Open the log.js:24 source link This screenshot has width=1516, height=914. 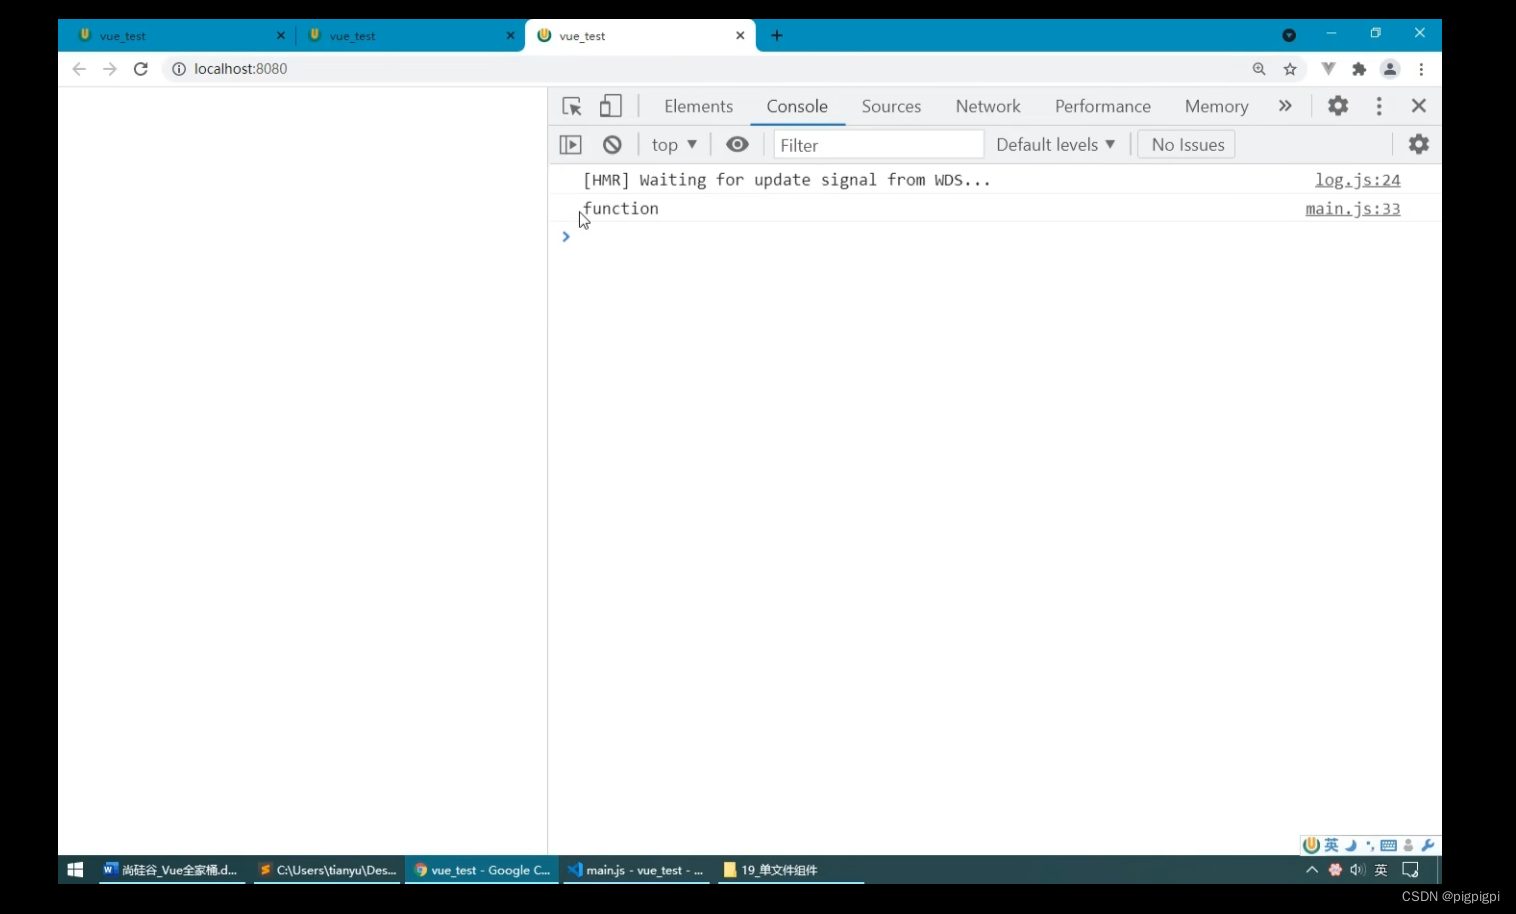(1357, 180)
